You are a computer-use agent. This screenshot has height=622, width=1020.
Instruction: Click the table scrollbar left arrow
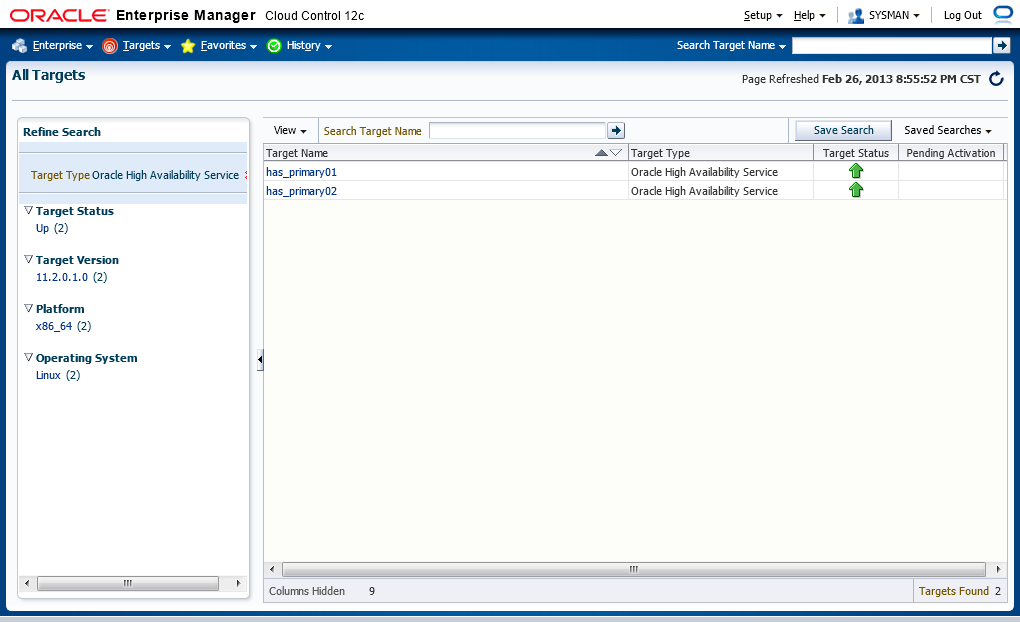272,569
